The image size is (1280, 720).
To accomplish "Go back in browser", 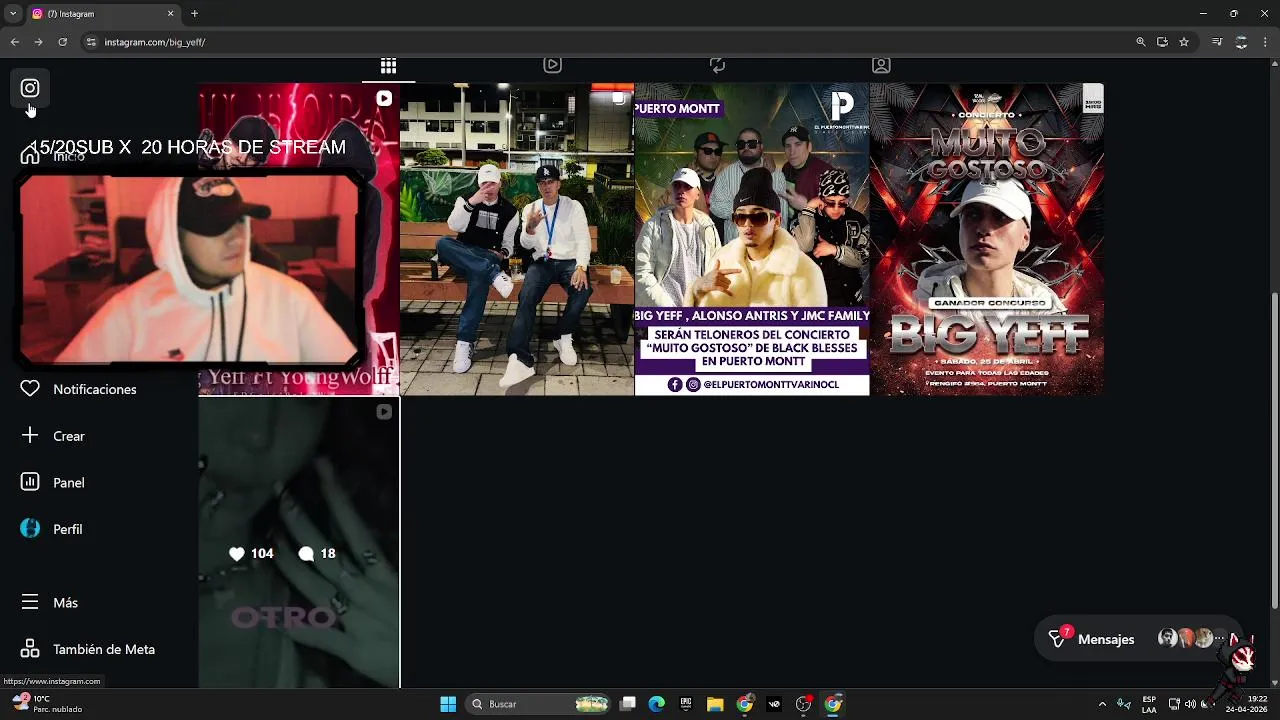I will [x=14, y=42].
